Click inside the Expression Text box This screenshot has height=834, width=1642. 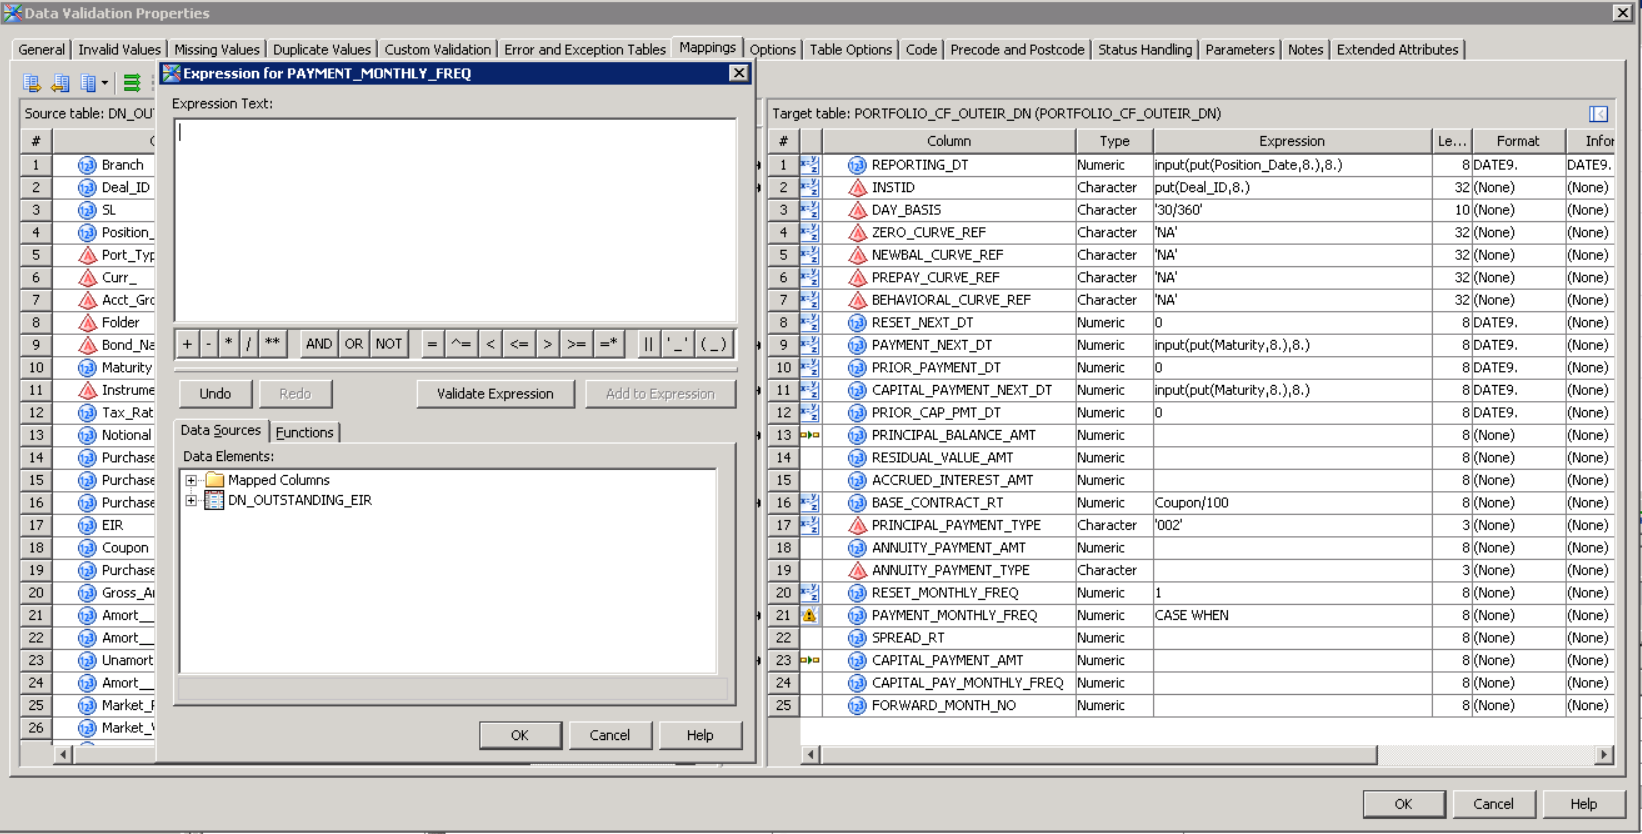coord(455,220)
